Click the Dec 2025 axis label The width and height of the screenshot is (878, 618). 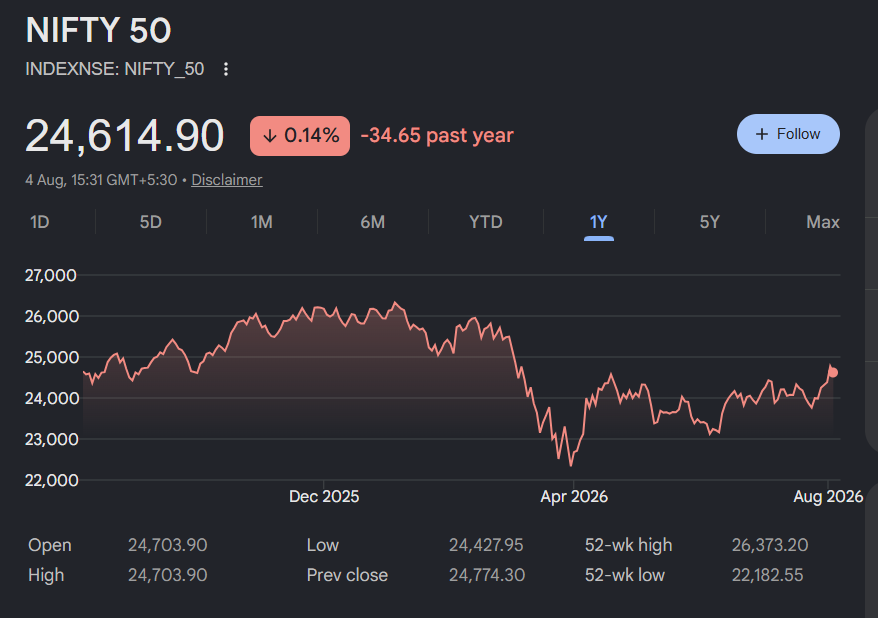[324, 497]
